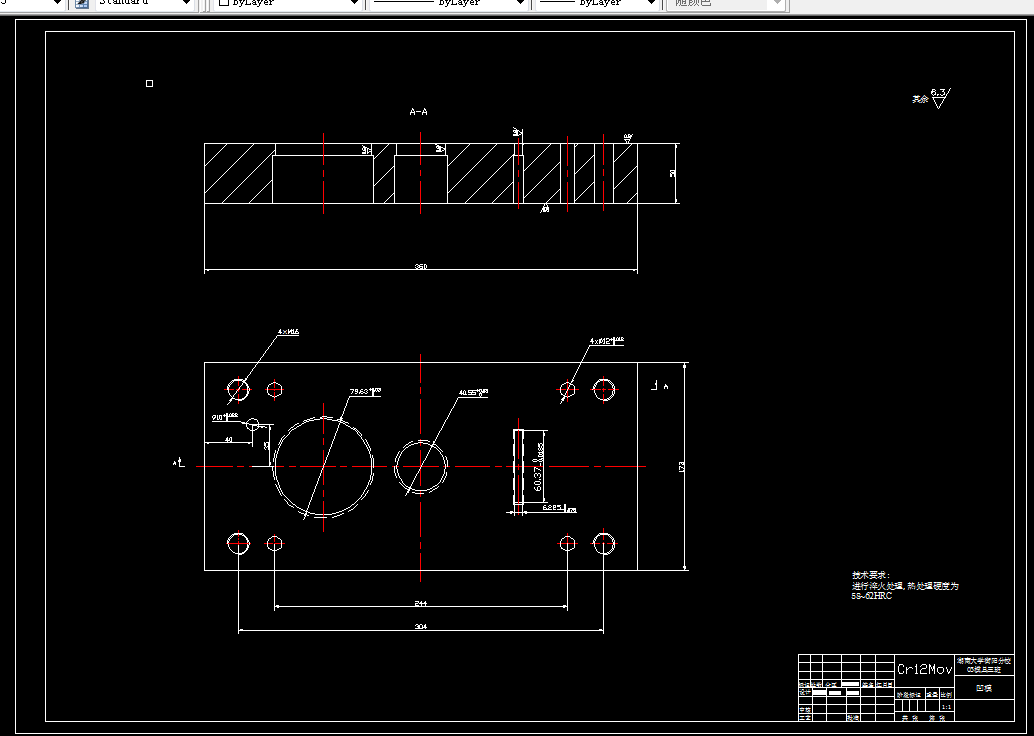Select the 6.285 slot width dimension
Screen dimensions: 1034x736
pyautogui.click(x=559, y=508)
